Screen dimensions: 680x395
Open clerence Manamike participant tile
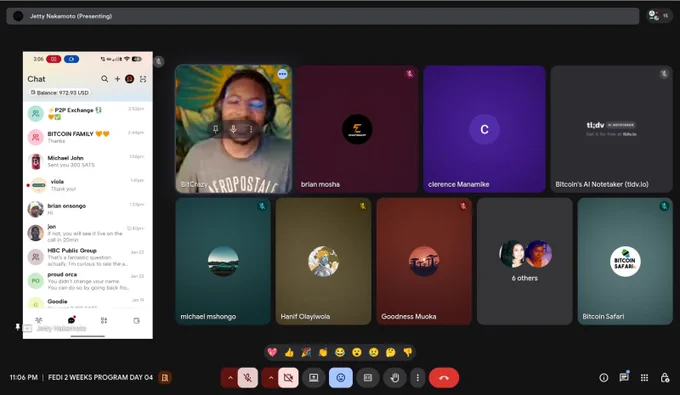pos(484,129)
